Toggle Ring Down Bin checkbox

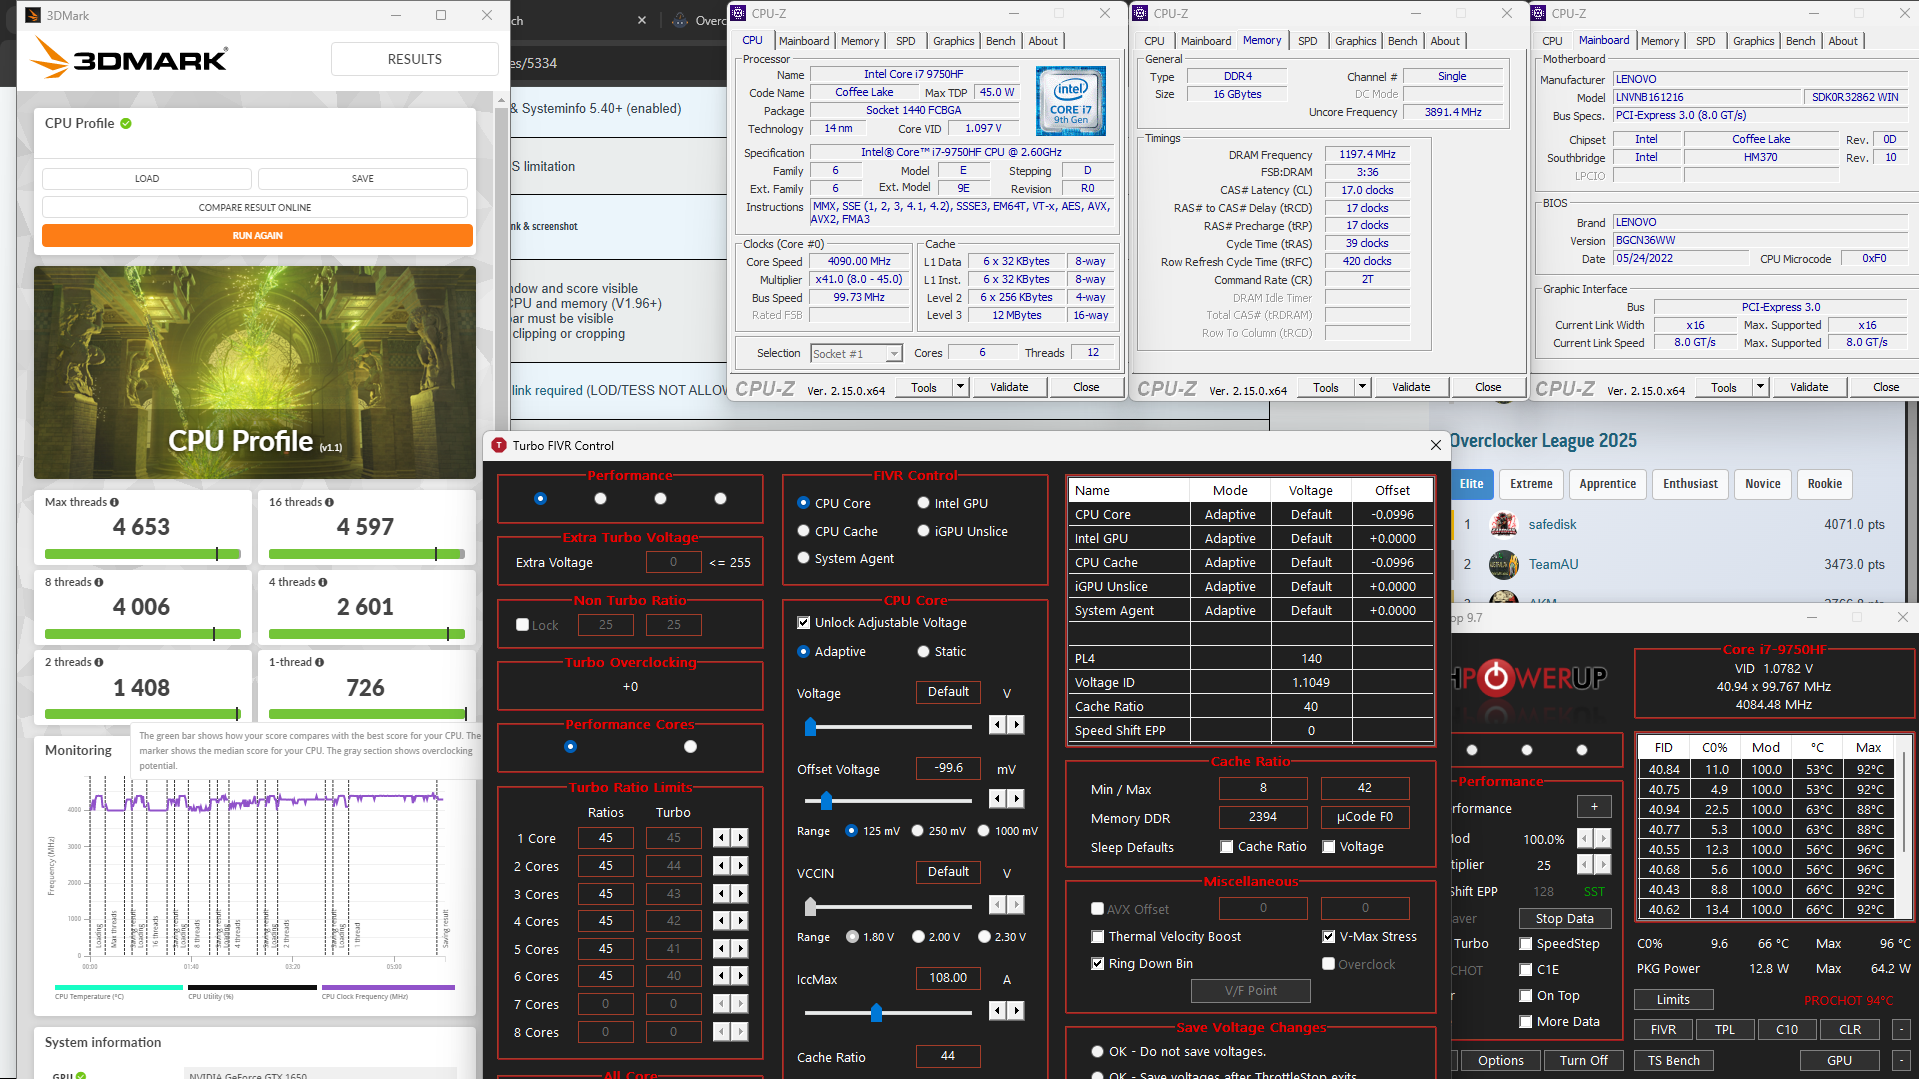(x=1098, y=964)
